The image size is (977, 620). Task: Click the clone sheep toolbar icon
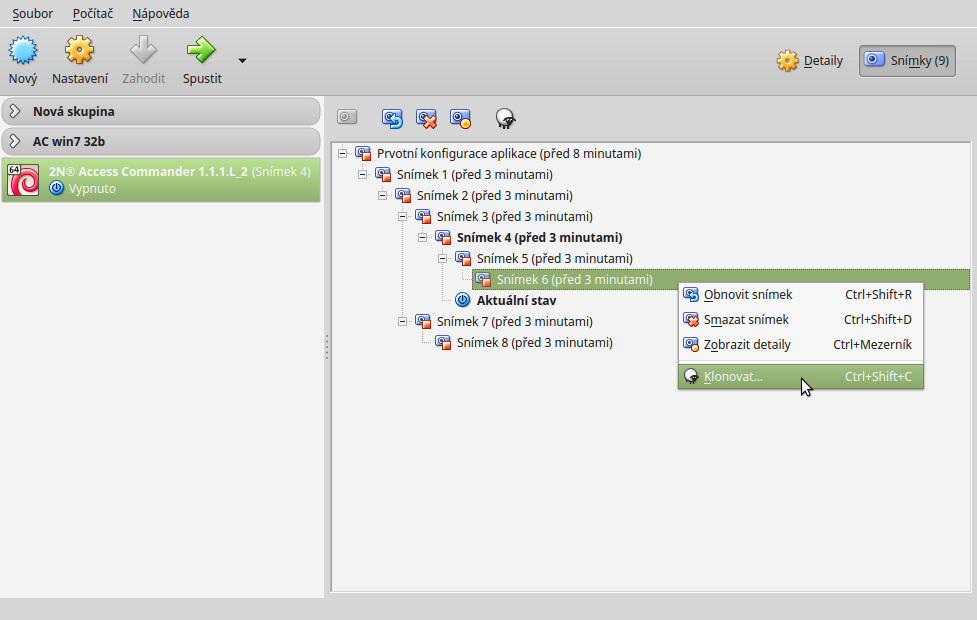coord(505,118)
